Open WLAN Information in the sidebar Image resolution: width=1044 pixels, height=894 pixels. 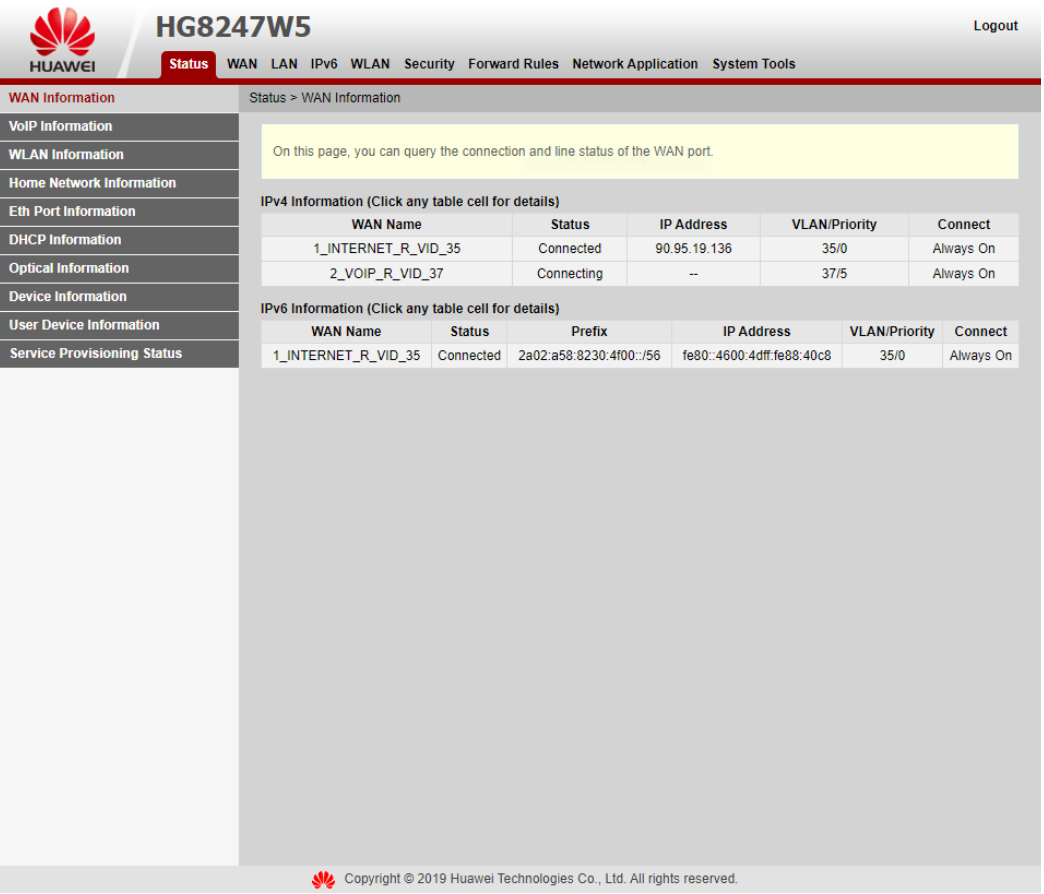pyautogui.click(x=119, y=154)
